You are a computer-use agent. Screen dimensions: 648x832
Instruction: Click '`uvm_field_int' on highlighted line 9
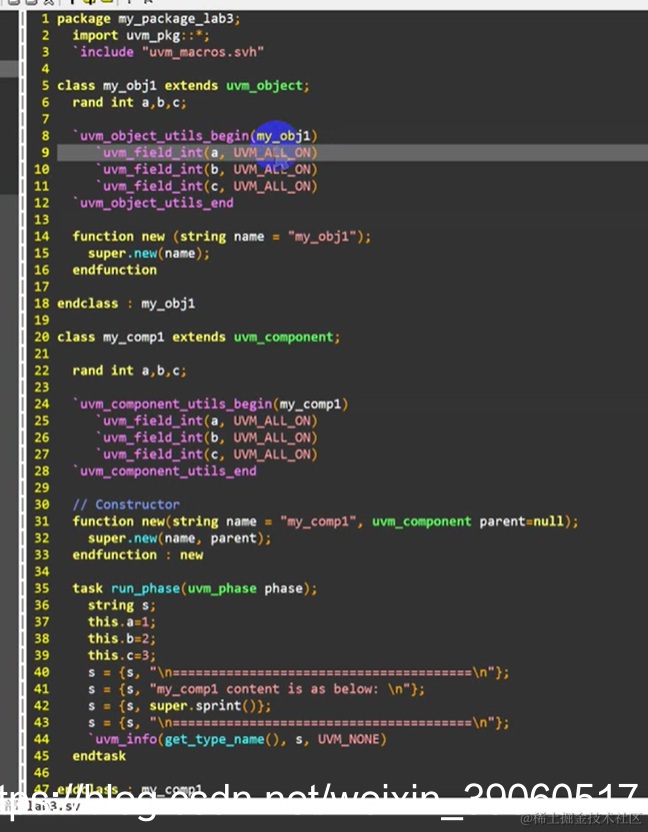[149, 153]
